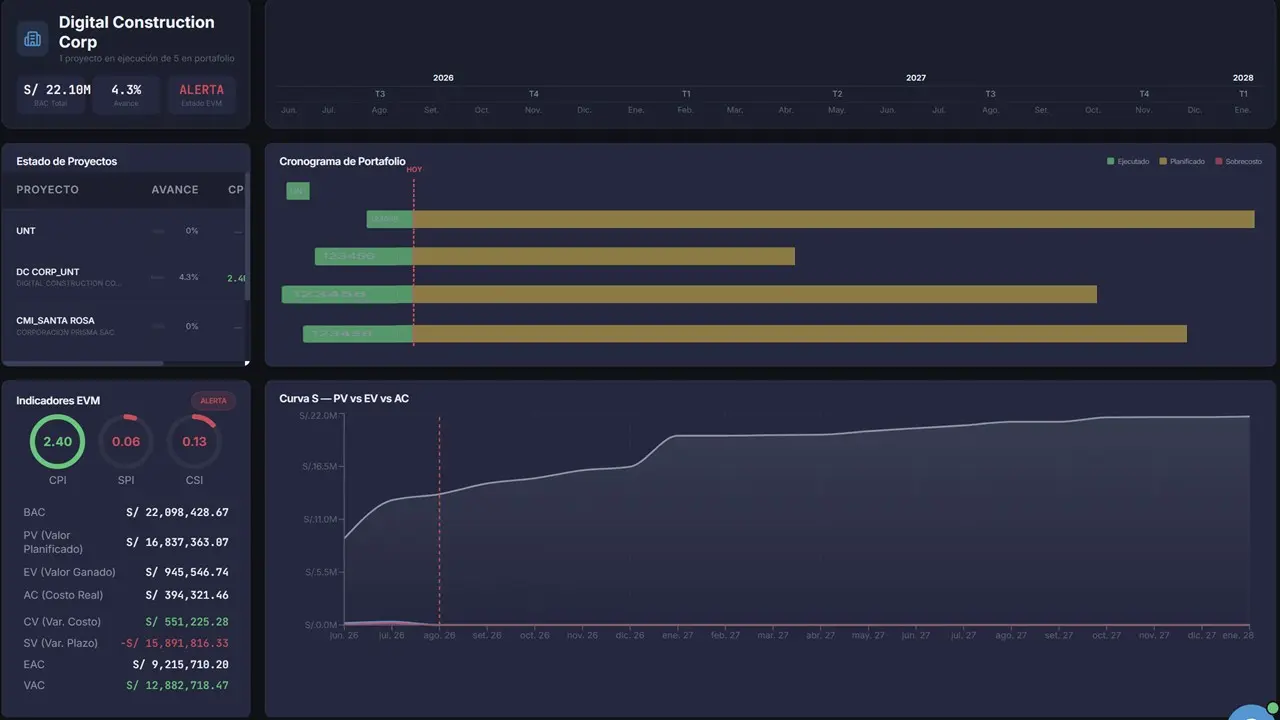This screenshot has height=720, width=1280.
Task: Click the 2026 year label in the timeline header
Action: click(443, 78)
